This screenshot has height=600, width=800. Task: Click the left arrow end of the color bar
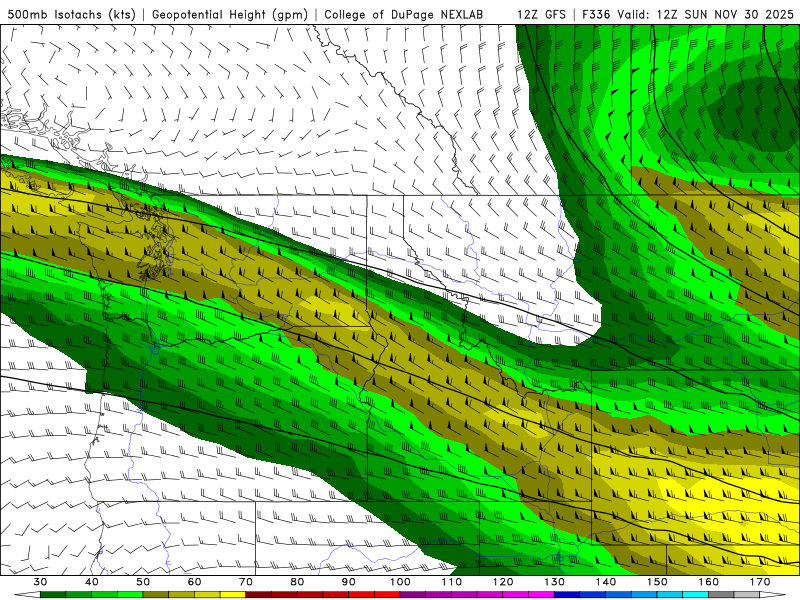click(x=27, y=595)
